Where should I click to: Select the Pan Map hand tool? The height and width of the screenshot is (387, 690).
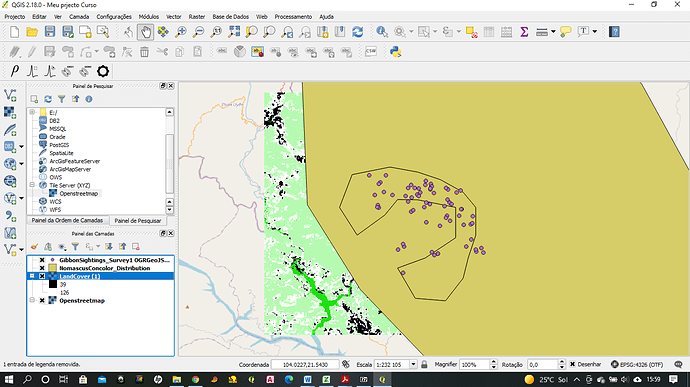click(145, 32)
